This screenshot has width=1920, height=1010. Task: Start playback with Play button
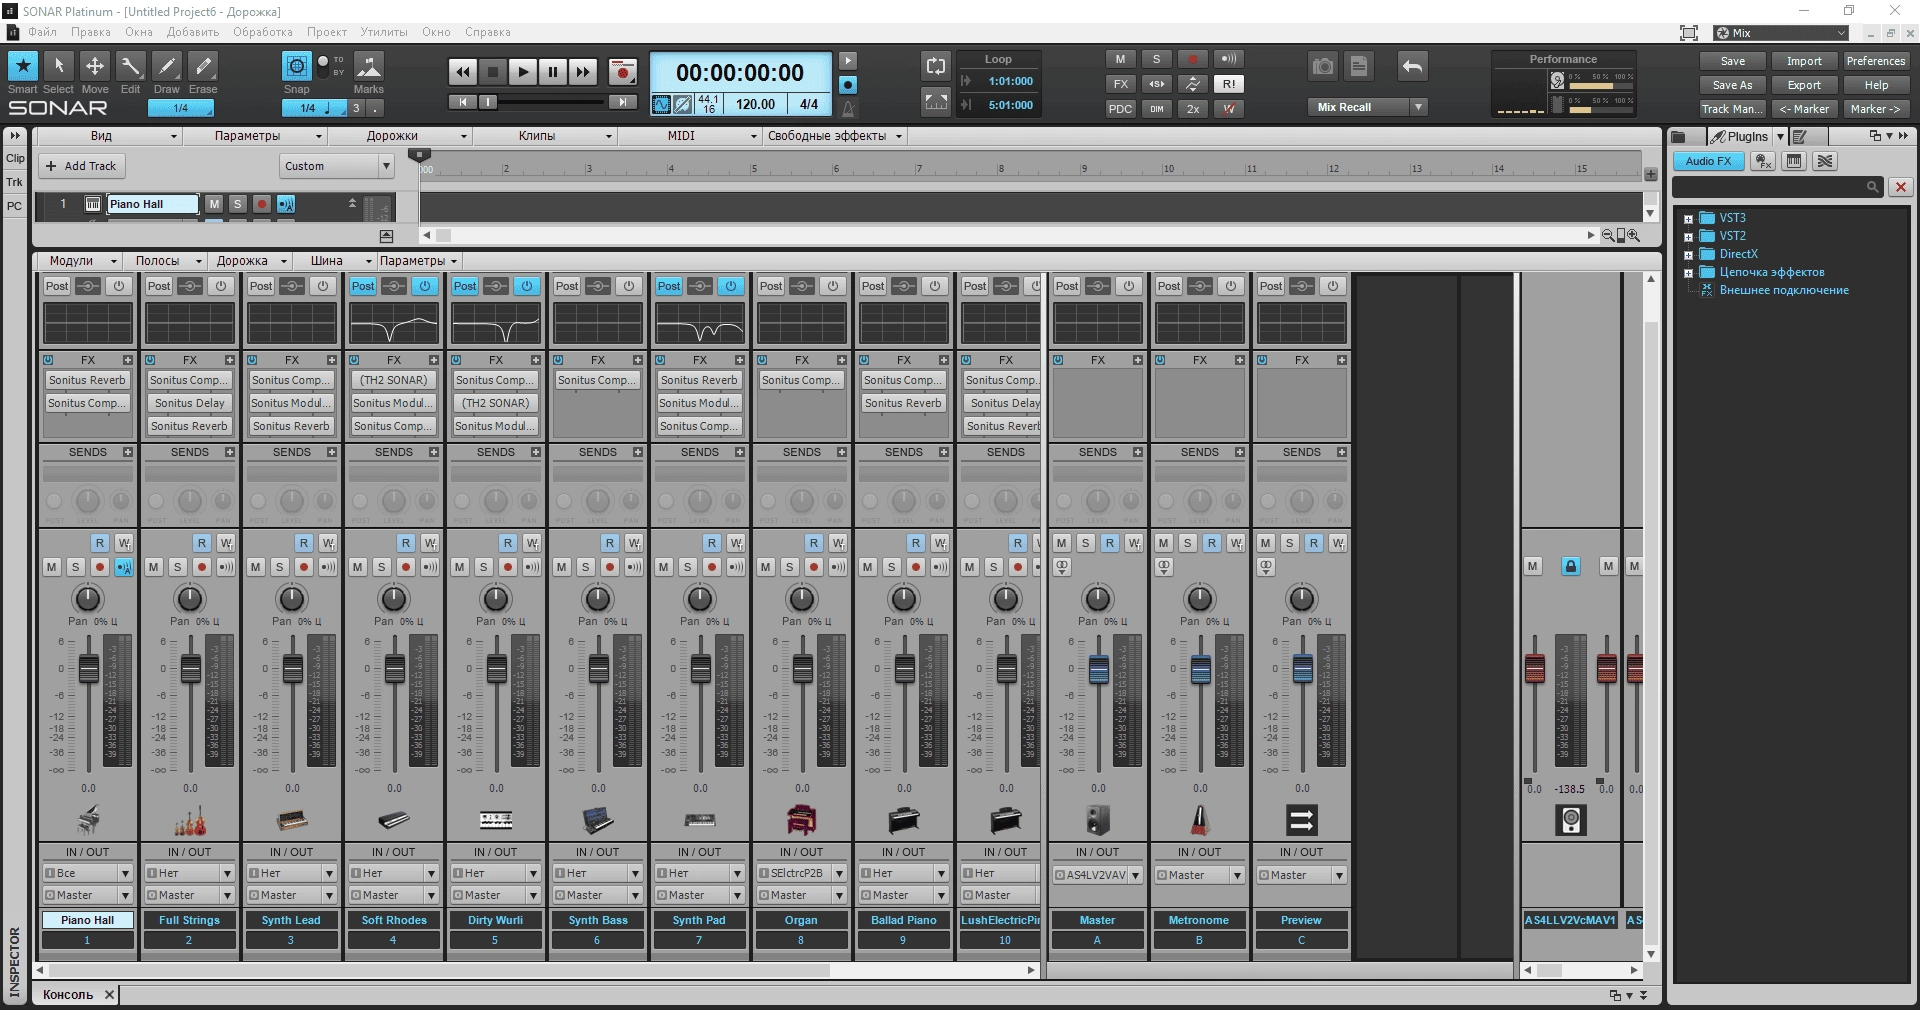(522, 72)
